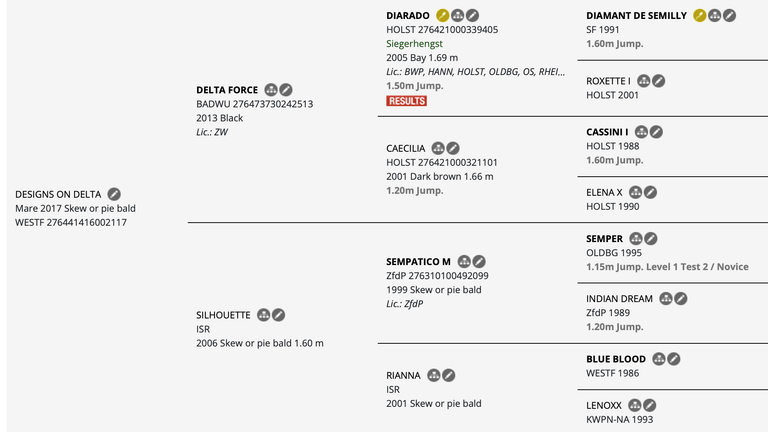Screen dimensions: 768x432
Task: Edit DESIGNS ON DELTA with pencil icon
Action: (x=114, y=194)
